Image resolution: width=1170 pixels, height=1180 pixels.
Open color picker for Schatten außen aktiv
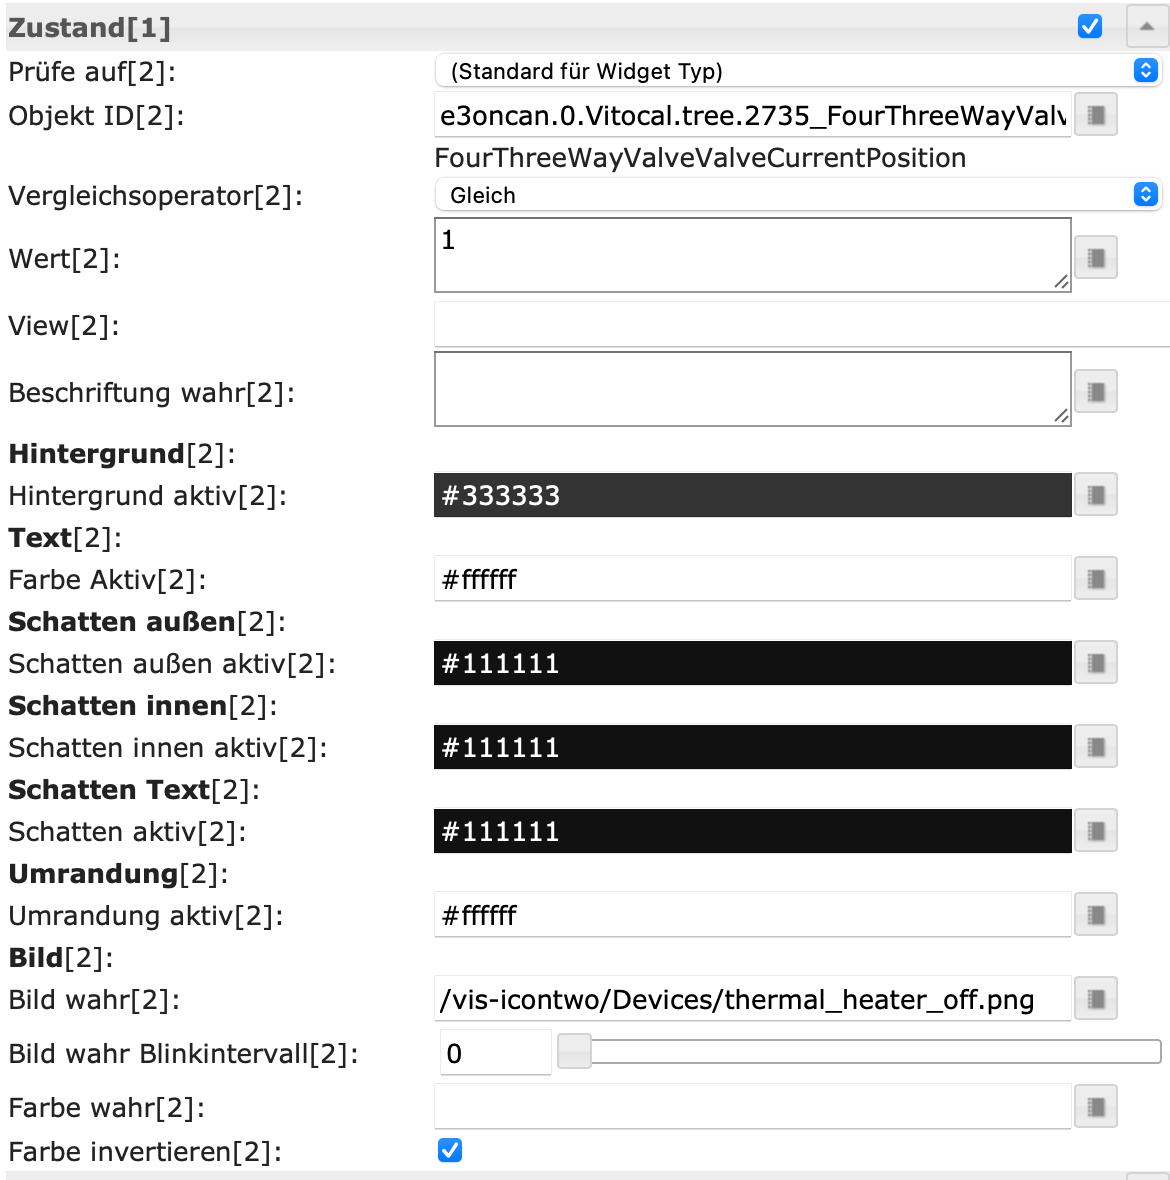click(1095, 663)
